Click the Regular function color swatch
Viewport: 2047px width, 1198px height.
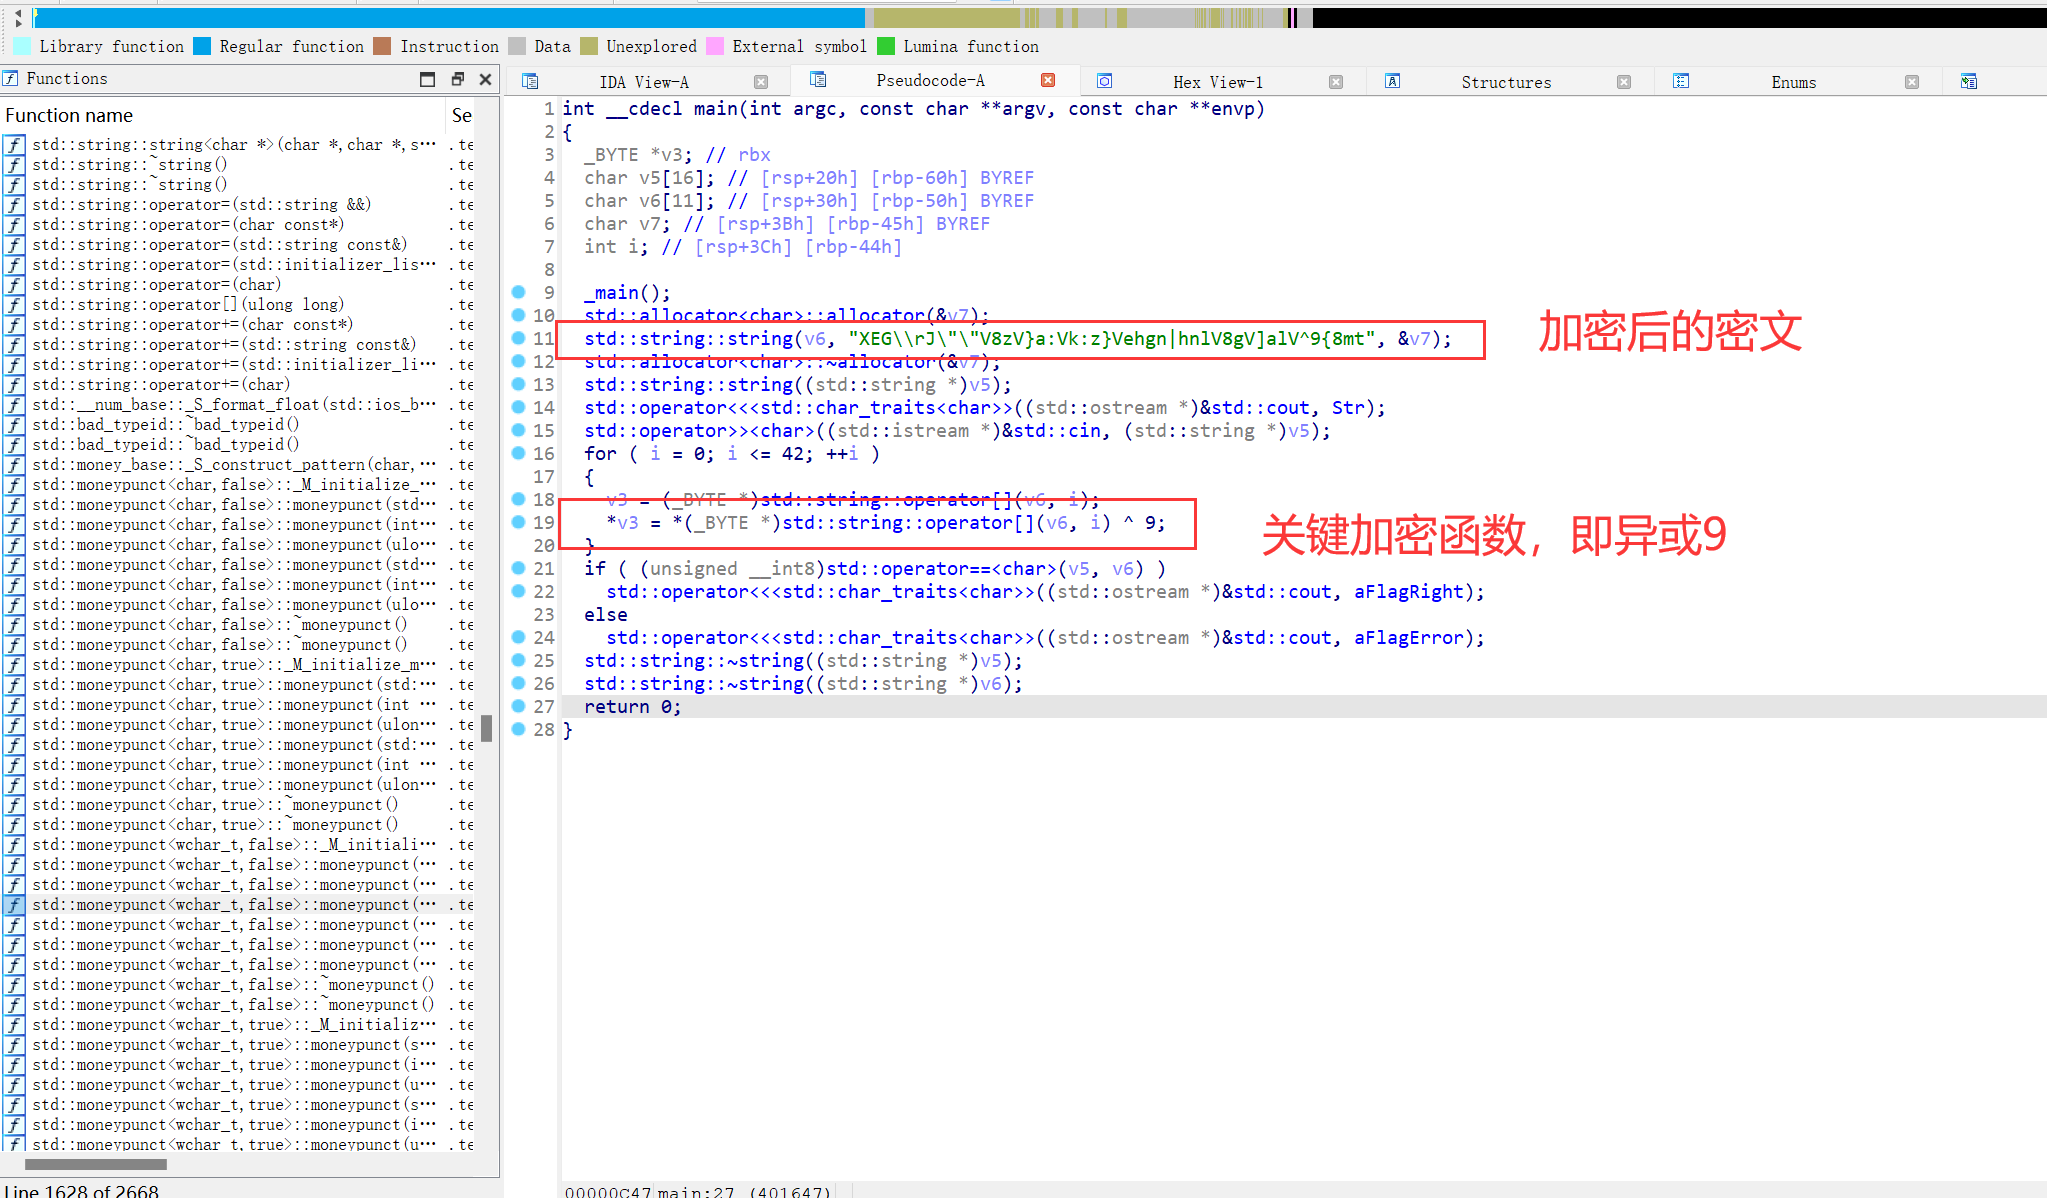202,46
